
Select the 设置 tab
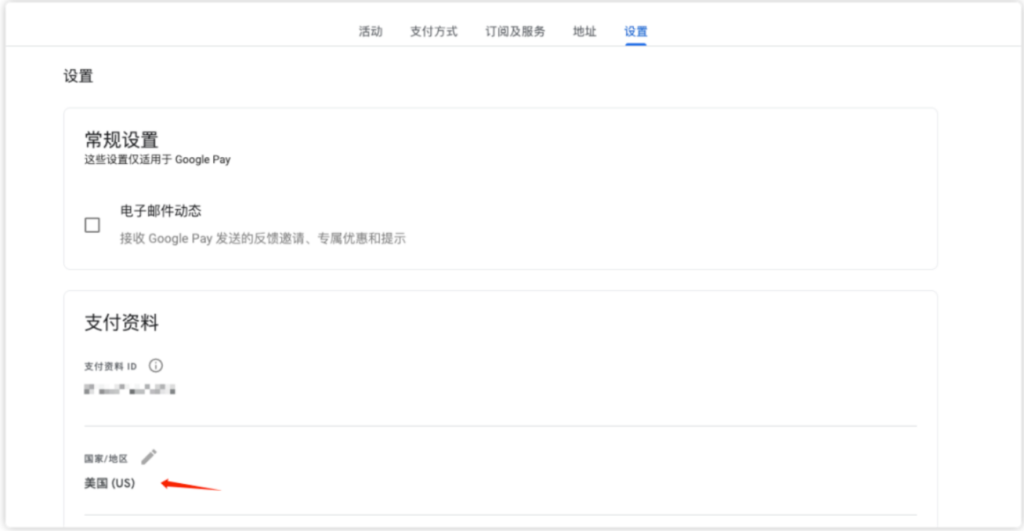pyautogui.click(x=635, y=31)
